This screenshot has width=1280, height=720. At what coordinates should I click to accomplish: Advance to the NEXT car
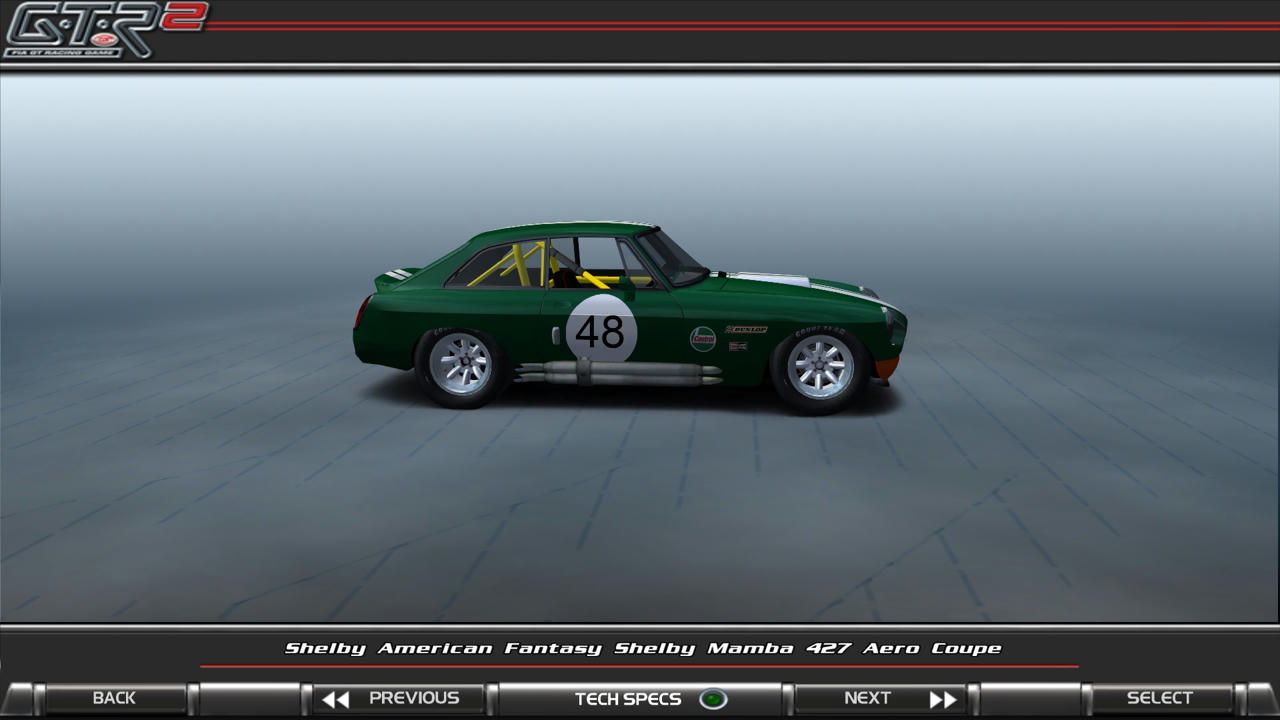pos(880,698)
